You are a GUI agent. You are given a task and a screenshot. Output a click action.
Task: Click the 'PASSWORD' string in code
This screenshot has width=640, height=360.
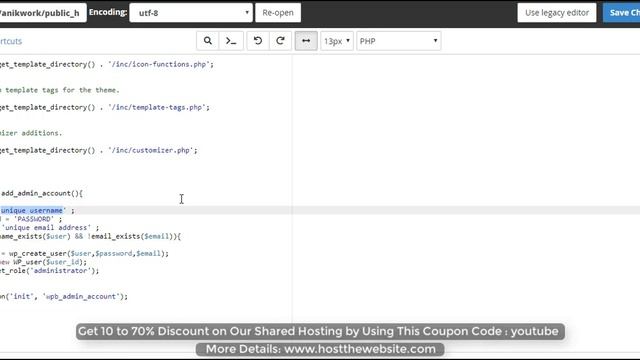[x=34, y=219]
